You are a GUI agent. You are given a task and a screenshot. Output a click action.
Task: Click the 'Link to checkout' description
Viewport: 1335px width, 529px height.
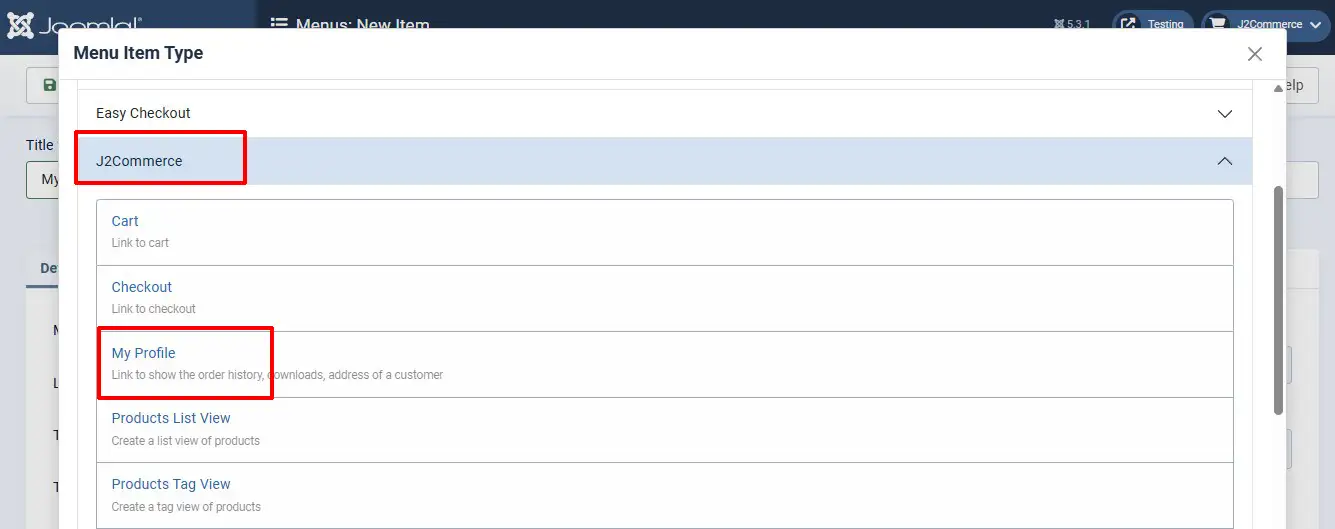tap(153, 309)
